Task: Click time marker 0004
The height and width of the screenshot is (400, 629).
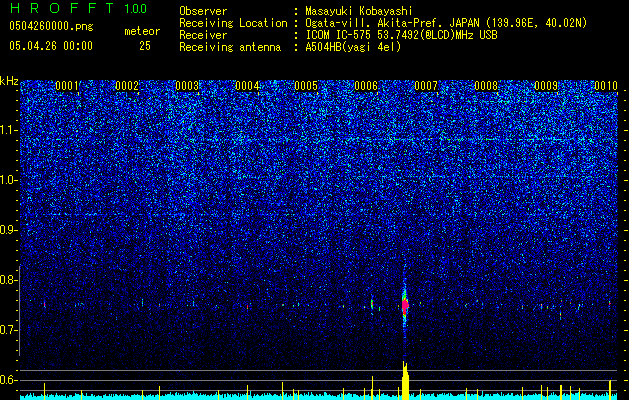Action: pyautogui.click(x=247, y=86)
